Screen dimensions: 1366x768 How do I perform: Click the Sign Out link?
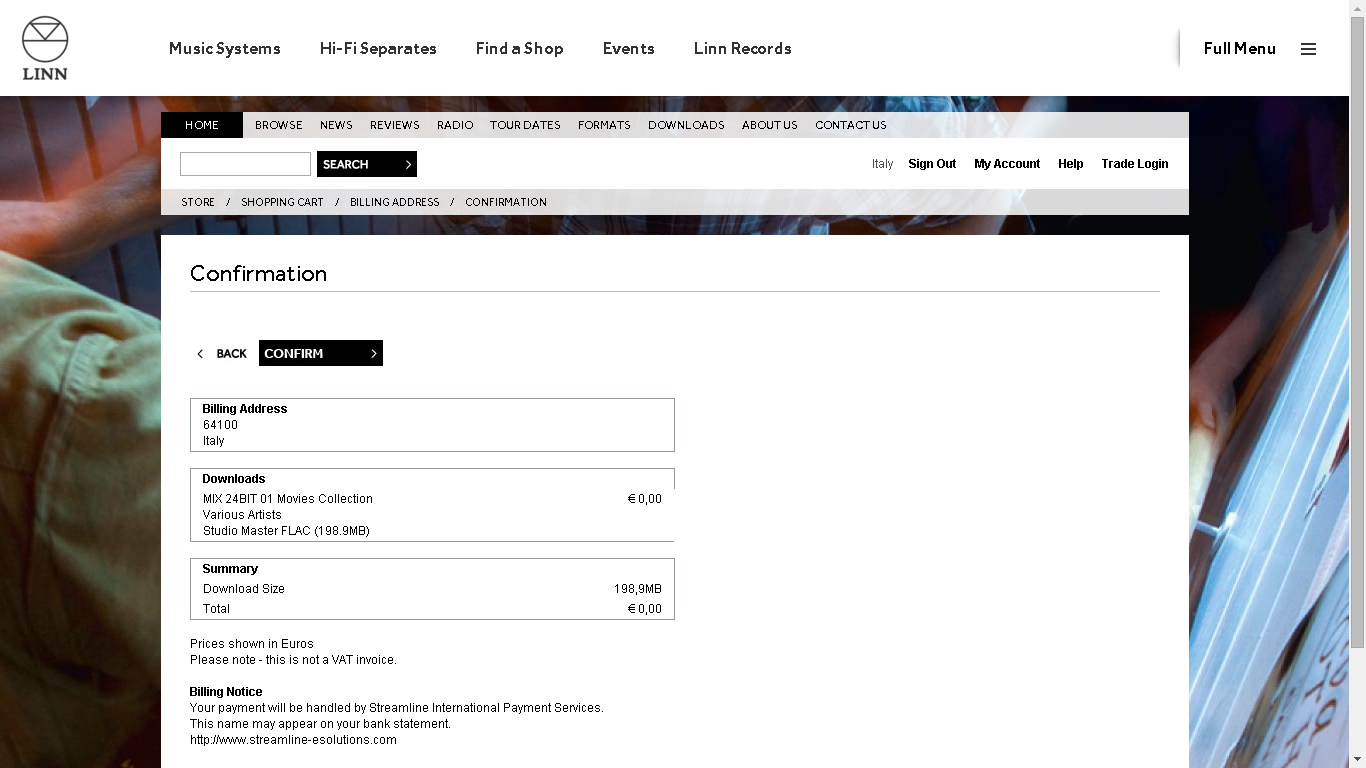pos(932,164)
